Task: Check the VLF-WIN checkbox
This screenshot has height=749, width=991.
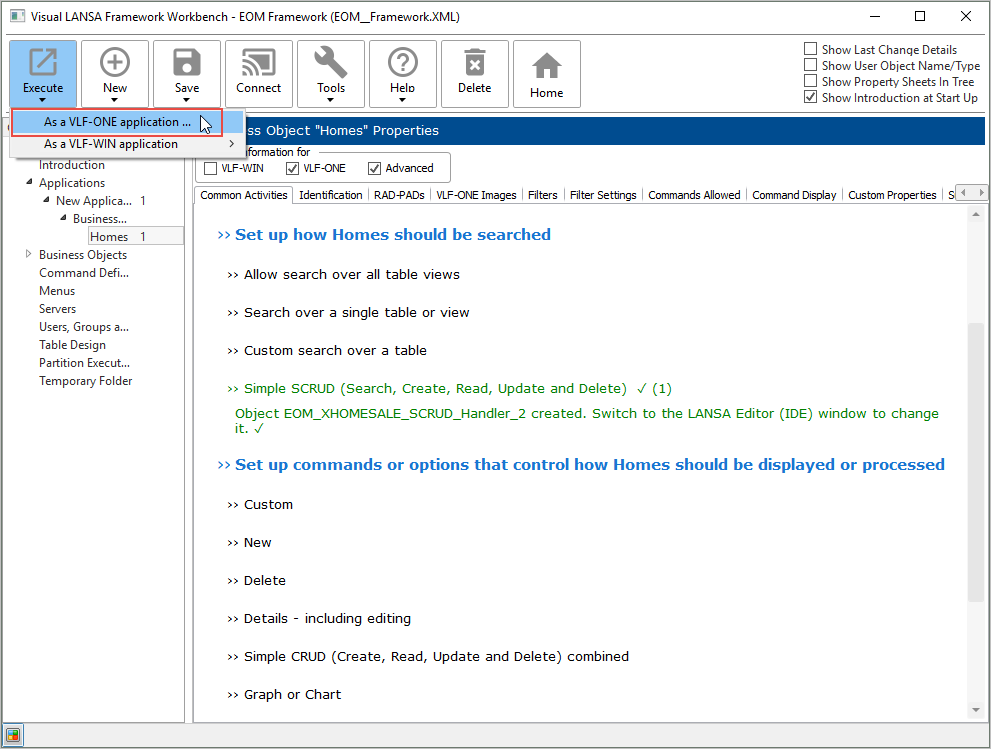Action: [x=211, y=168]
